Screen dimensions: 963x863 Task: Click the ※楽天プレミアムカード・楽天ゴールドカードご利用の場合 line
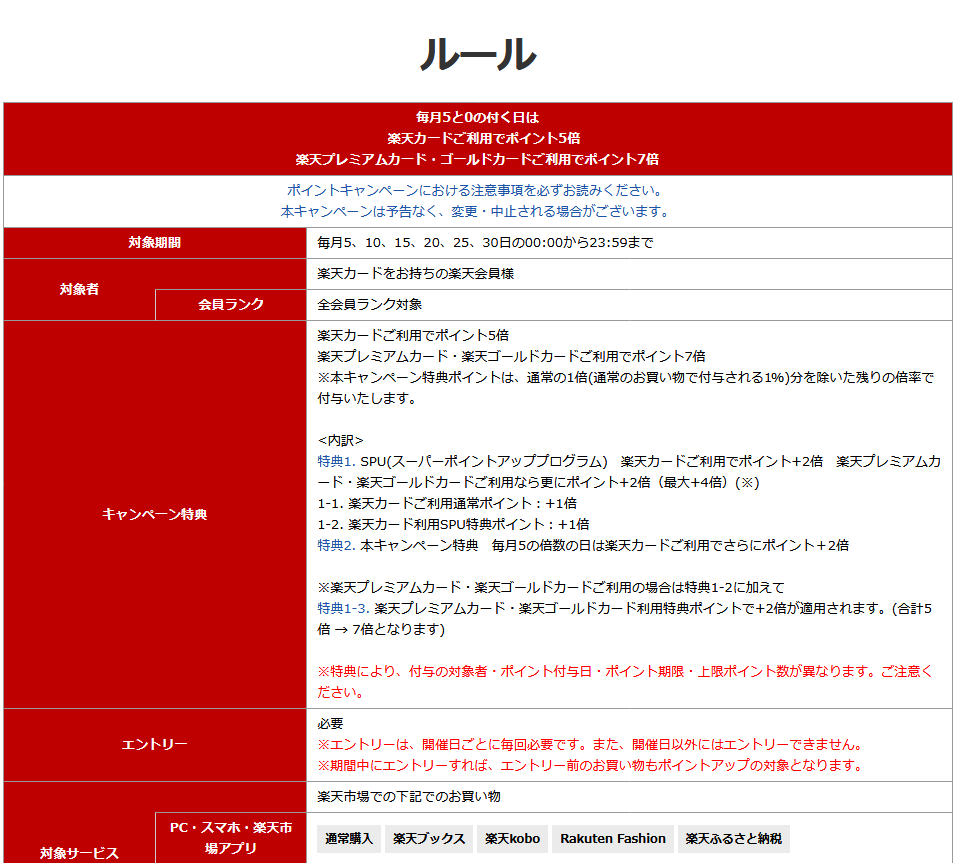[551, 587]
